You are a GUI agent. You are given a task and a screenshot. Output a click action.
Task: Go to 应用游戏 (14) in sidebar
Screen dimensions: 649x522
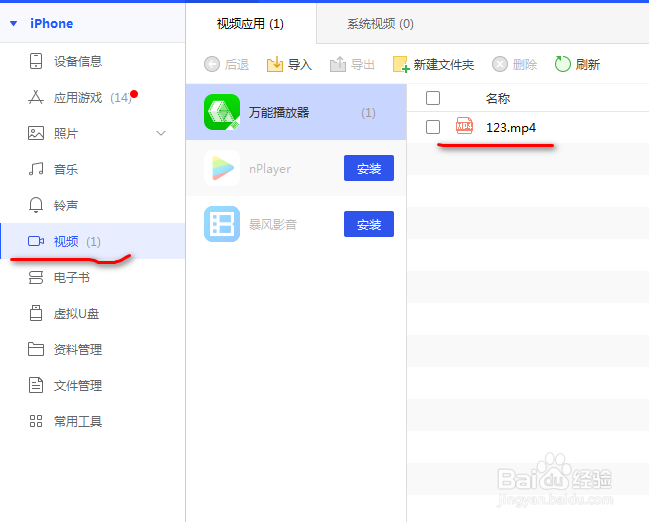tap(93, 98)
